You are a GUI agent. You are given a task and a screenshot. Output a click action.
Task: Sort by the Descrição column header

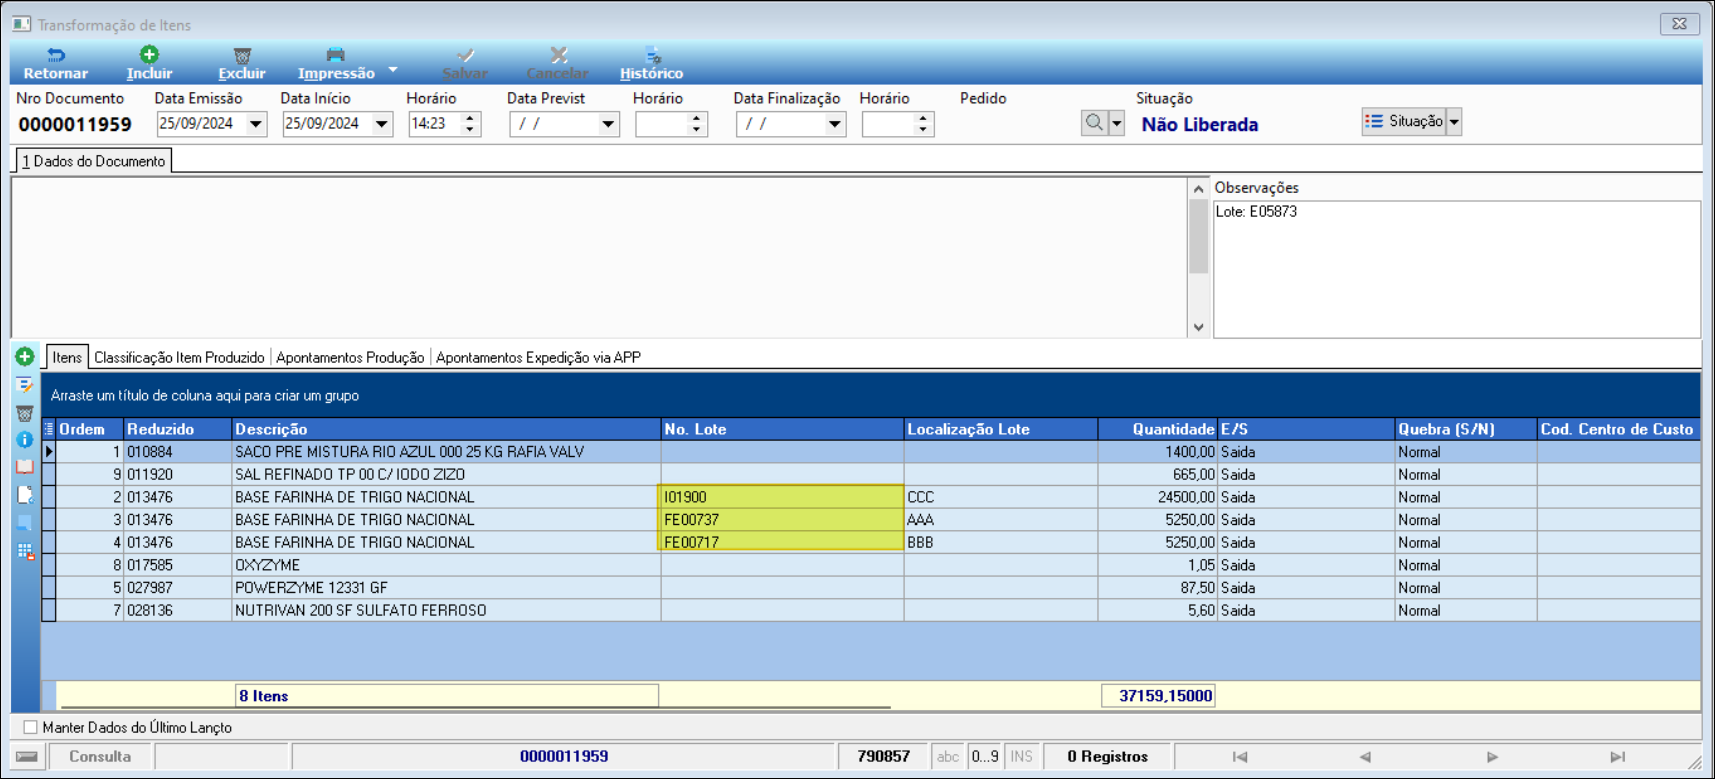(x=446, y=429)
